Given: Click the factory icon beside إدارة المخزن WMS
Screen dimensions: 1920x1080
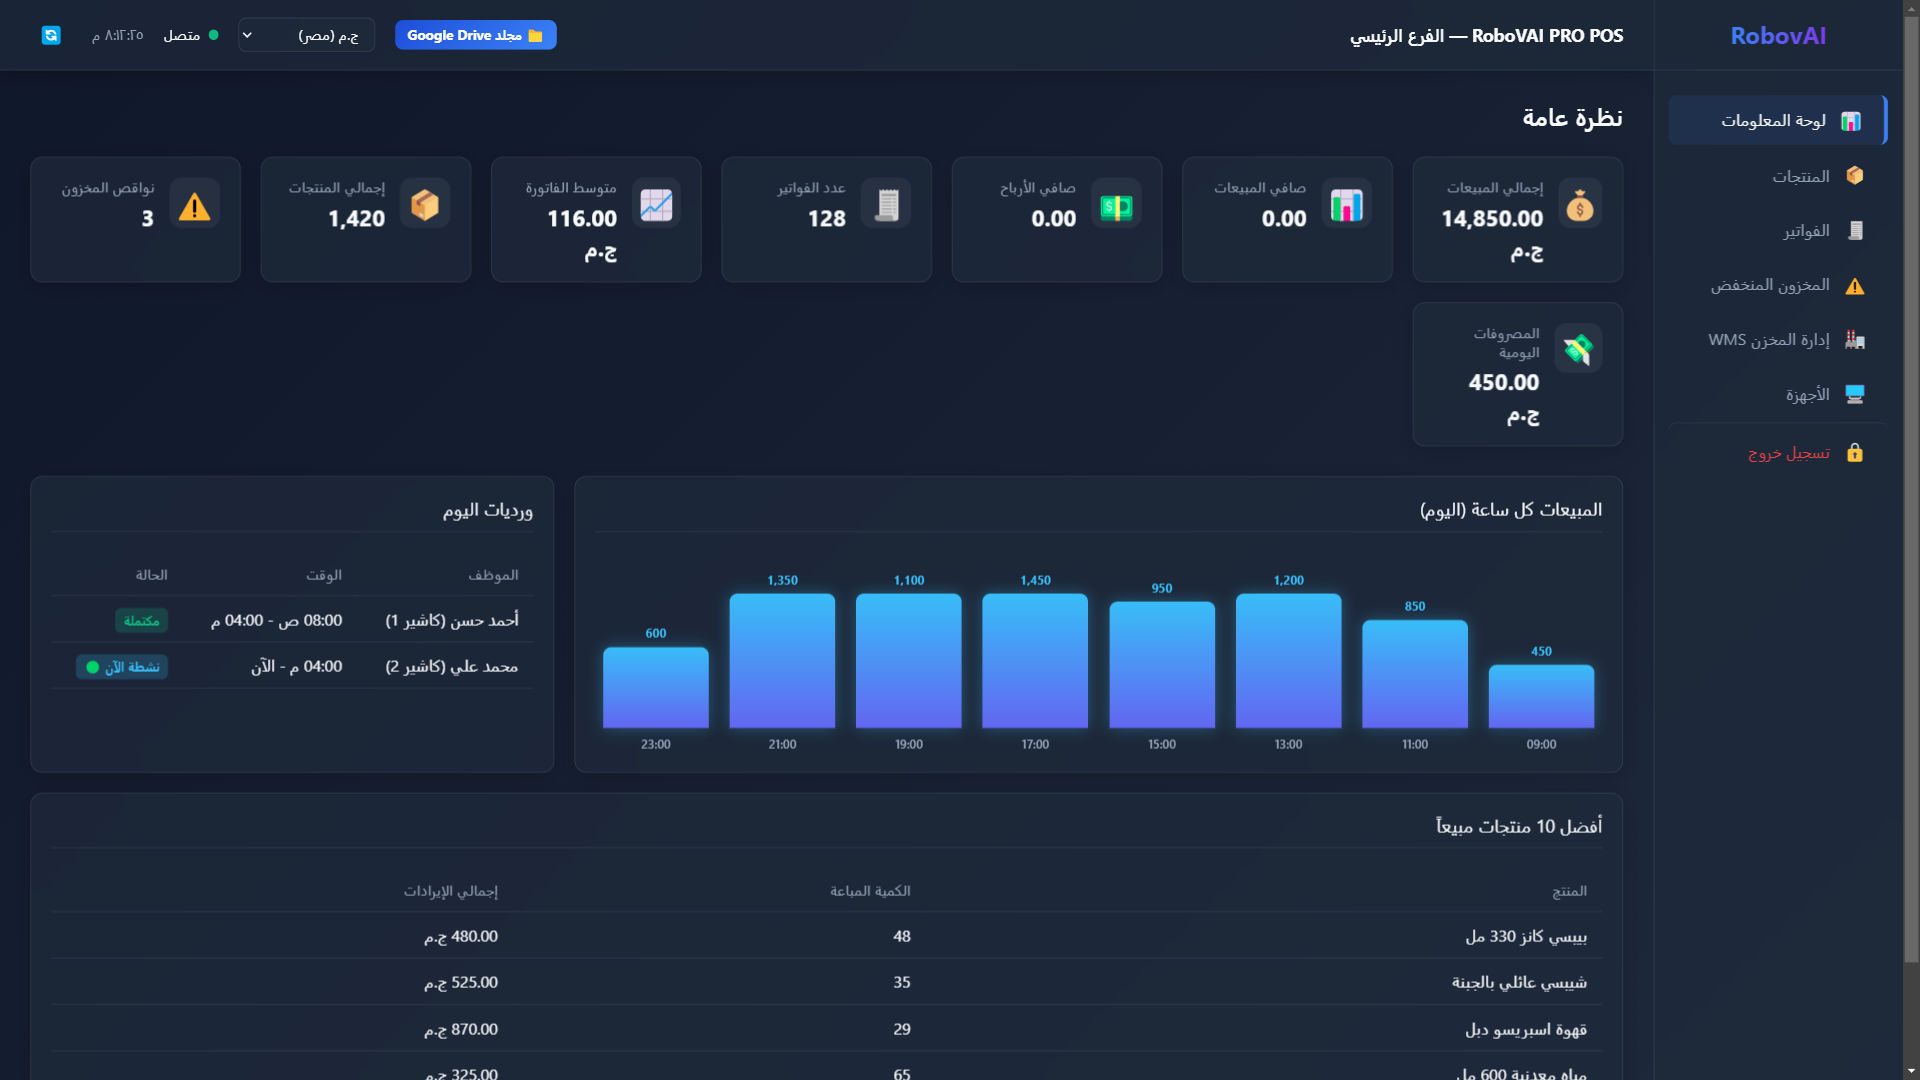Looking at the screenshot, I should tap(1855, 340).
